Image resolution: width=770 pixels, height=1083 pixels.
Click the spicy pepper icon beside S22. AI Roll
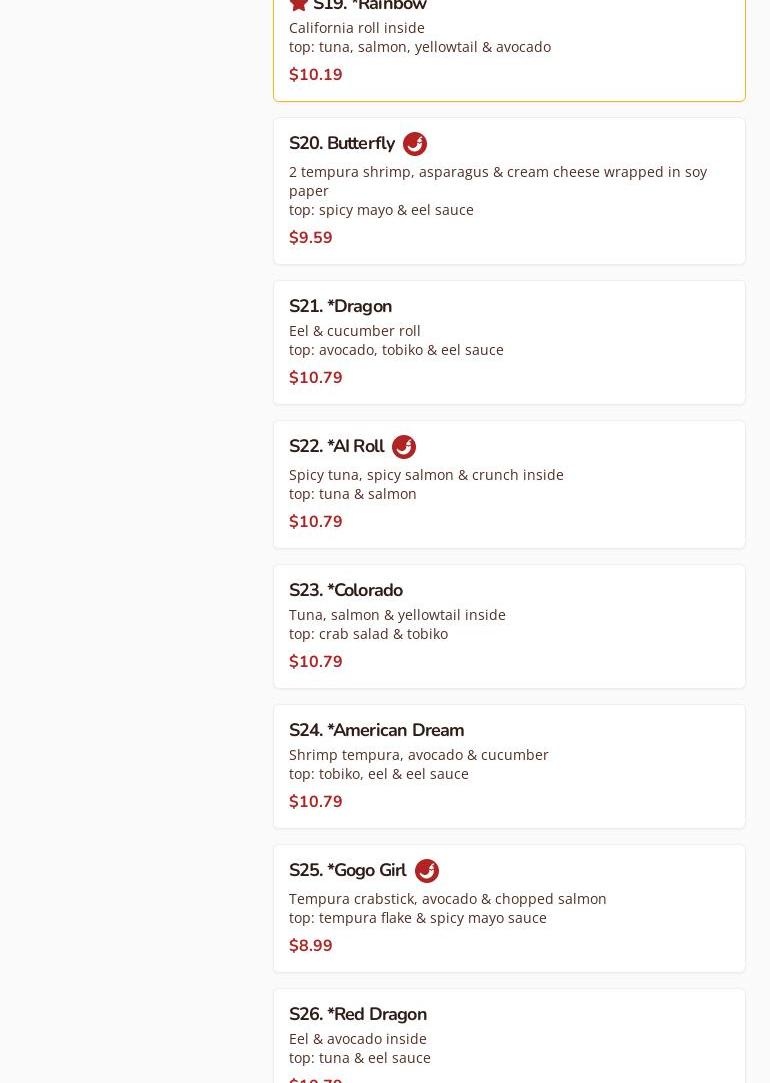click(404, 447)
